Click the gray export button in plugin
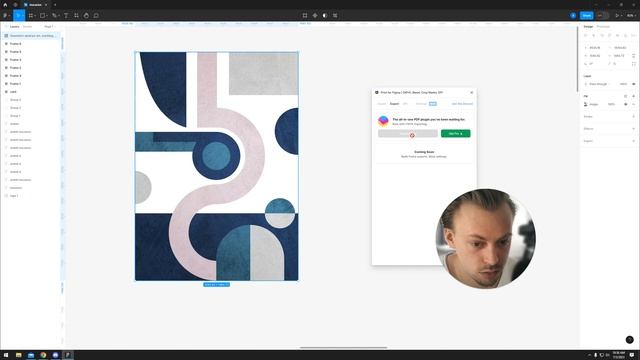Image resolution: width=640 pixels, height=360 pixels. tap(408, 133)
